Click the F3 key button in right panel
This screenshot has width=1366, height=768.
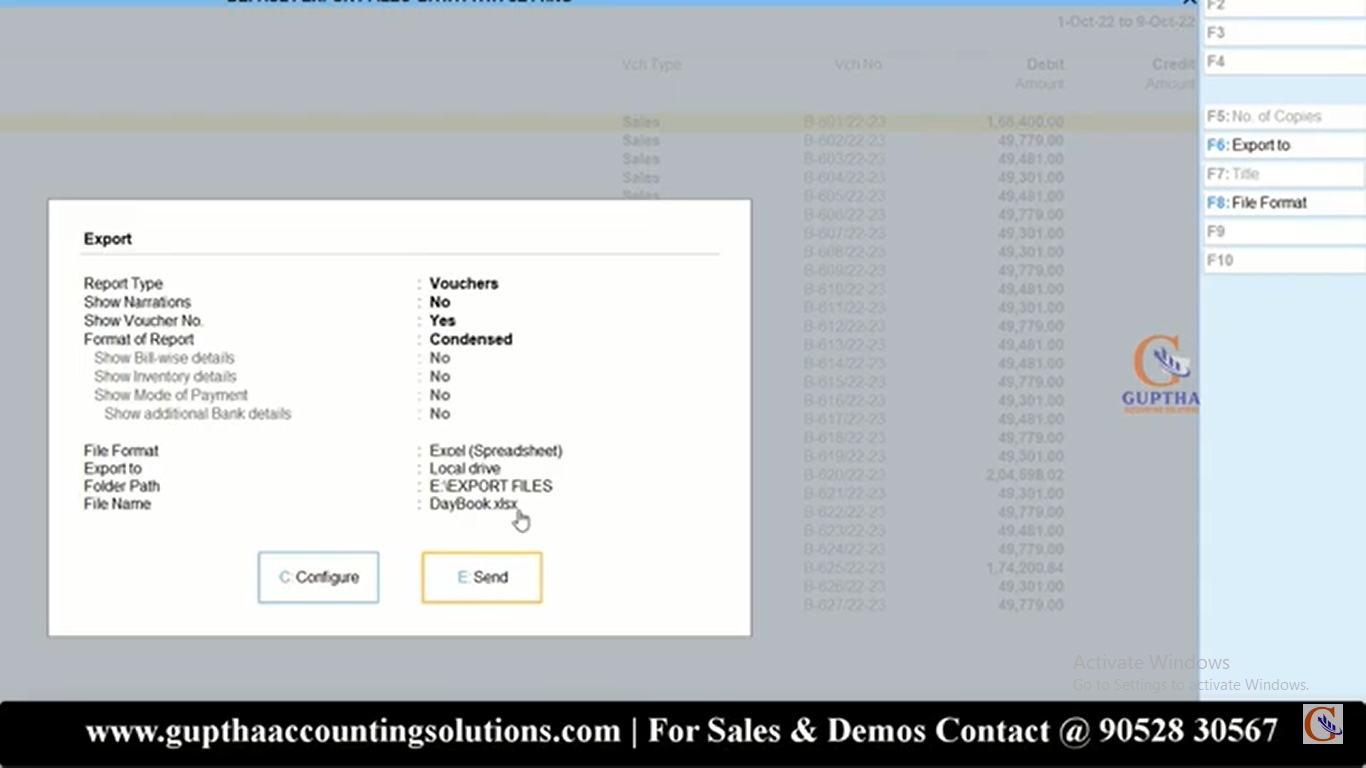1284,33
